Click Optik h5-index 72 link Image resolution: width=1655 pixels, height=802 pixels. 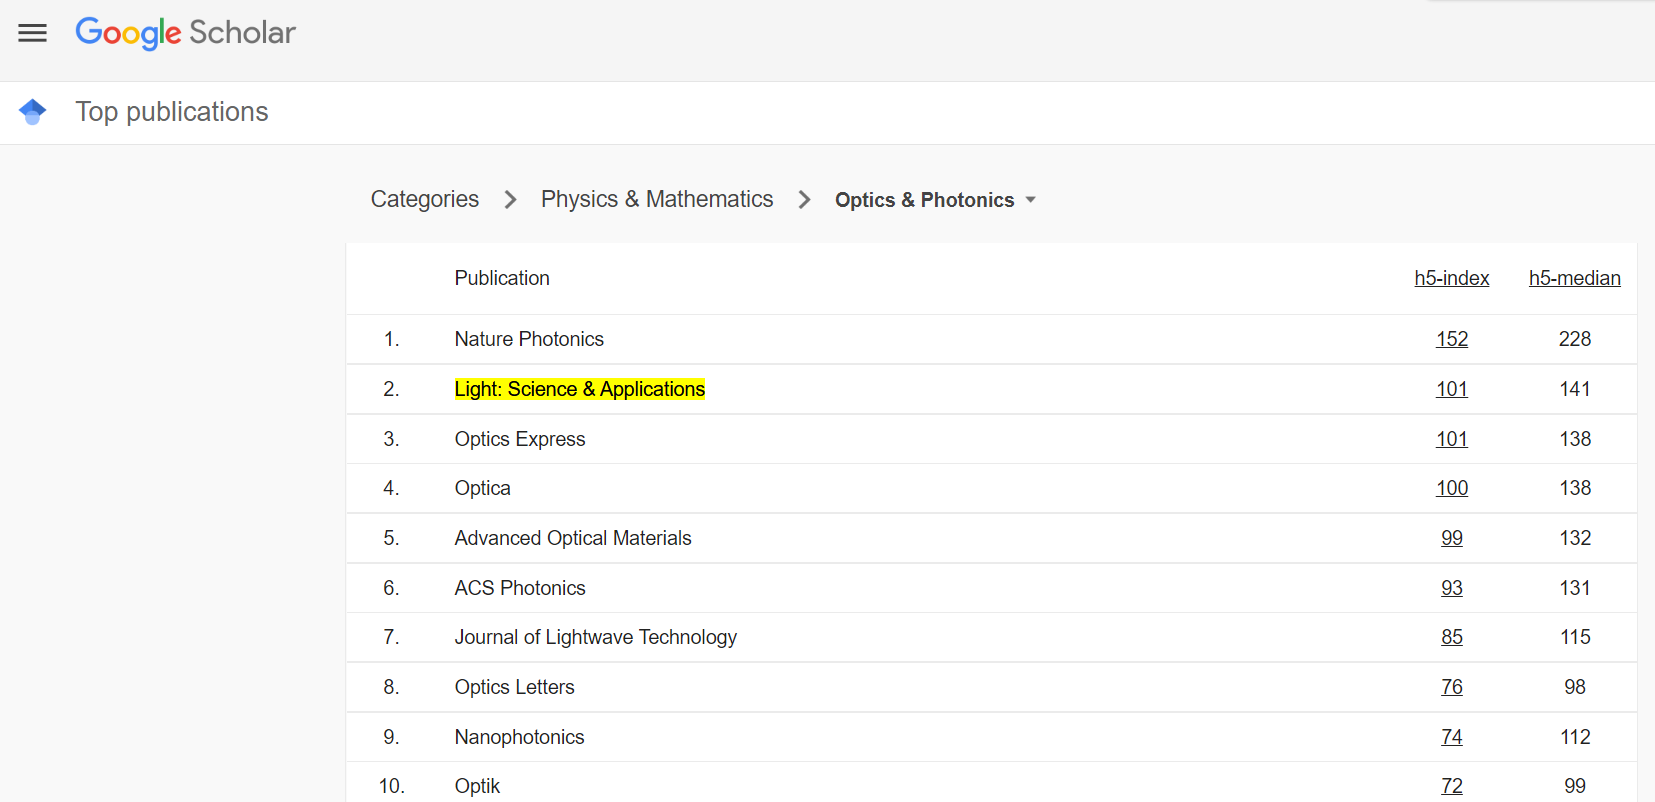point(1451,786)
